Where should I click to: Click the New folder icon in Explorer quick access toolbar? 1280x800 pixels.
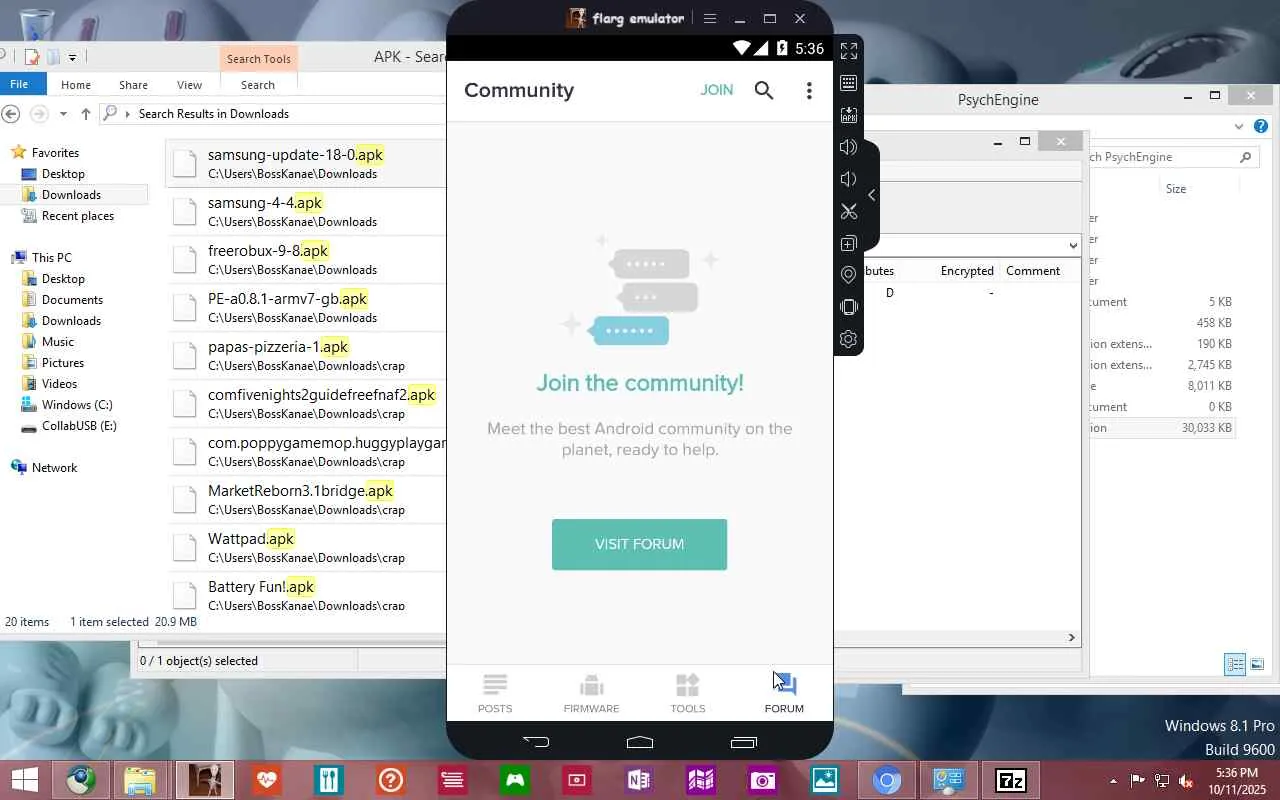pos(53,57)
